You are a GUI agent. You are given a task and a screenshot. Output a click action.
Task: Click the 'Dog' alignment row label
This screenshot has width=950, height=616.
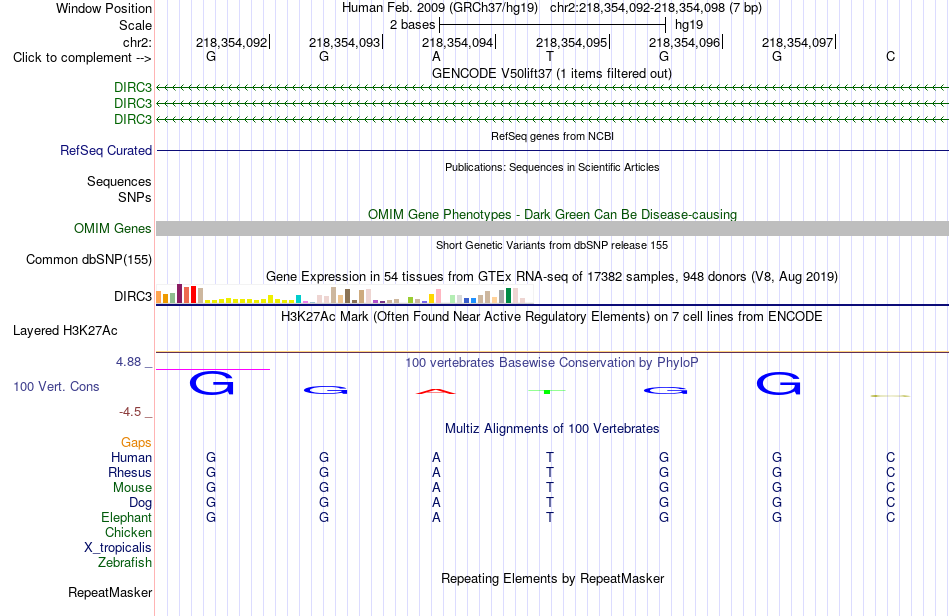141,503
